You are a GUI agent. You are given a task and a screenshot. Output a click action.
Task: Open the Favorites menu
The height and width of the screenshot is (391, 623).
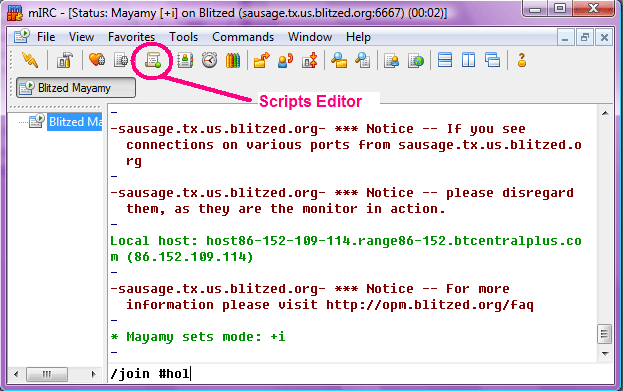(x=131, y=37)
